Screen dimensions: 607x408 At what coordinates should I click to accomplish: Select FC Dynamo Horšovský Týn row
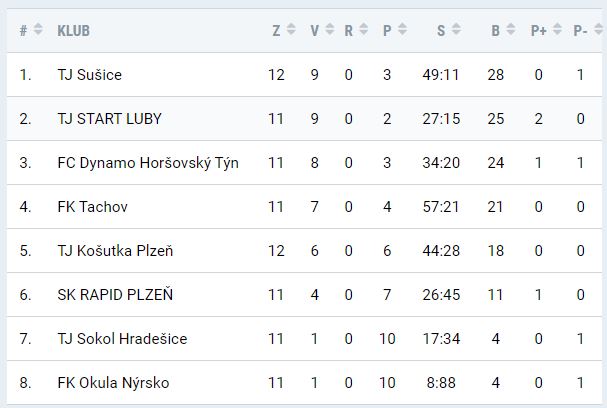coord(148,163)
